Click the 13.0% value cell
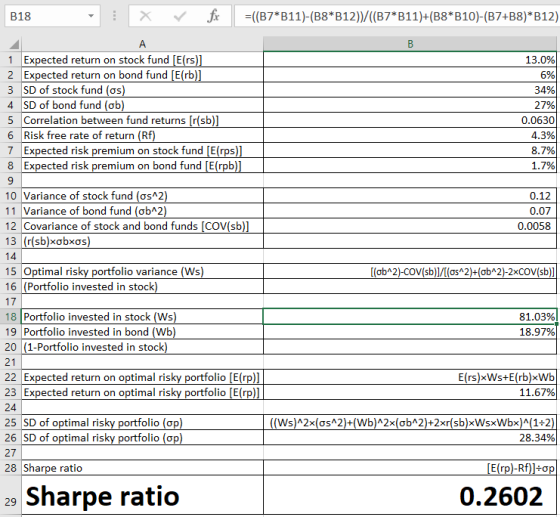This screenshot has height=517, width=560. (410, 60)
